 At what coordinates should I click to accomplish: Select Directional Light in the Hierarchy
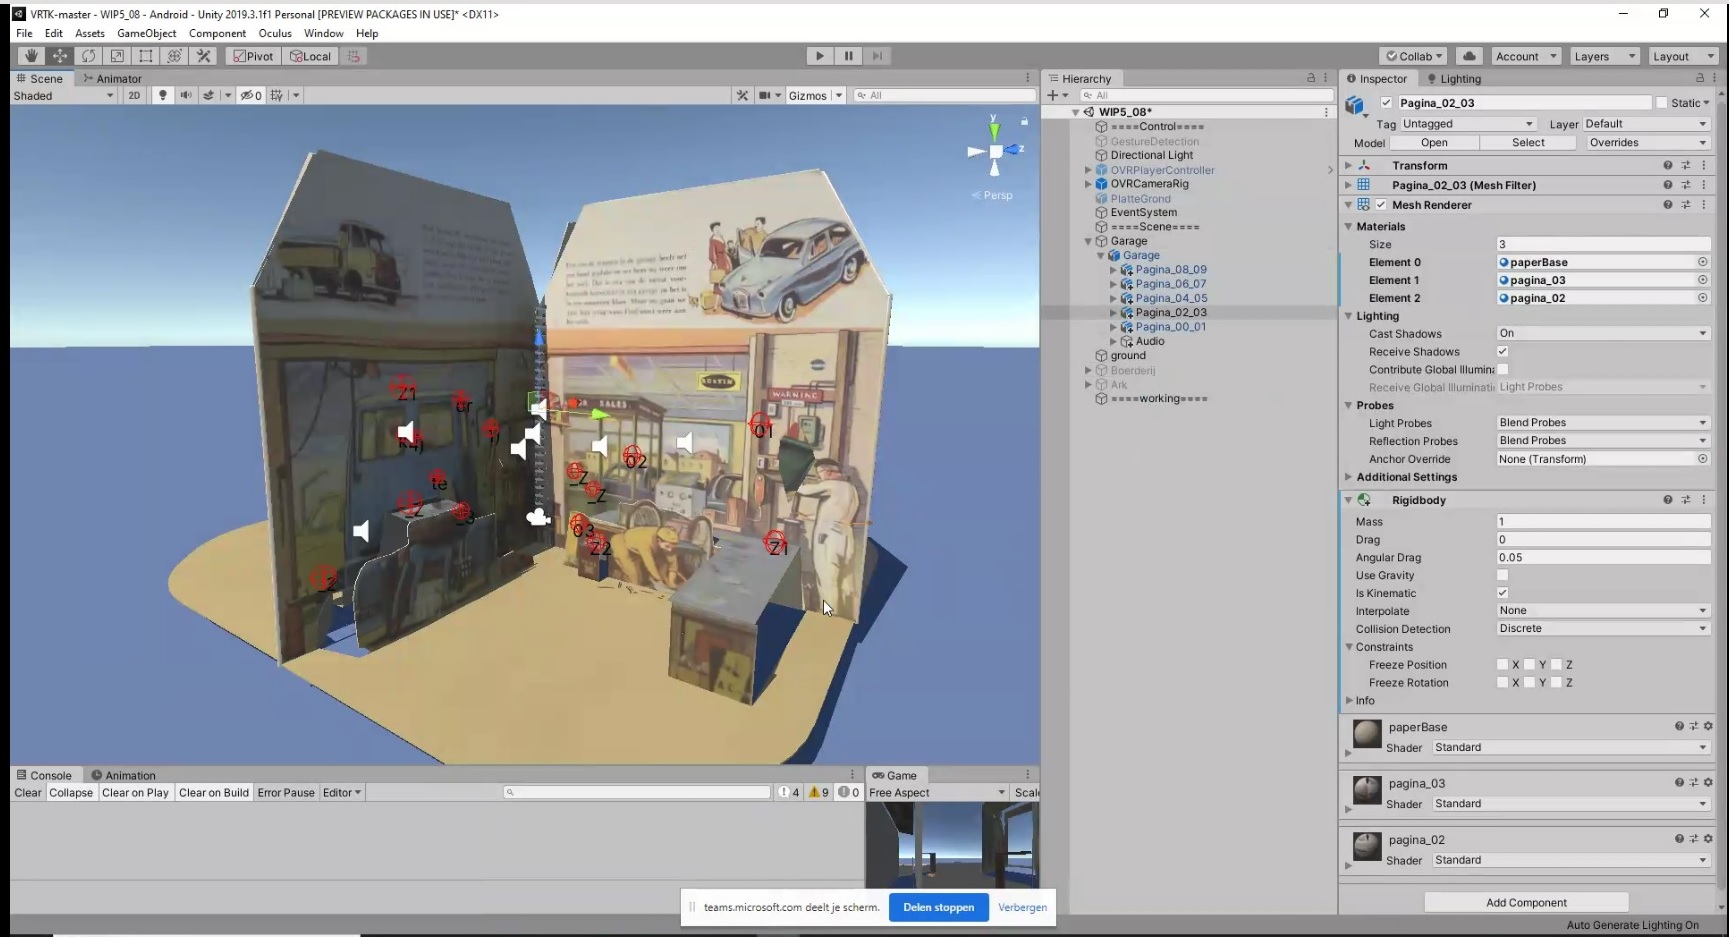point(1151,155)
